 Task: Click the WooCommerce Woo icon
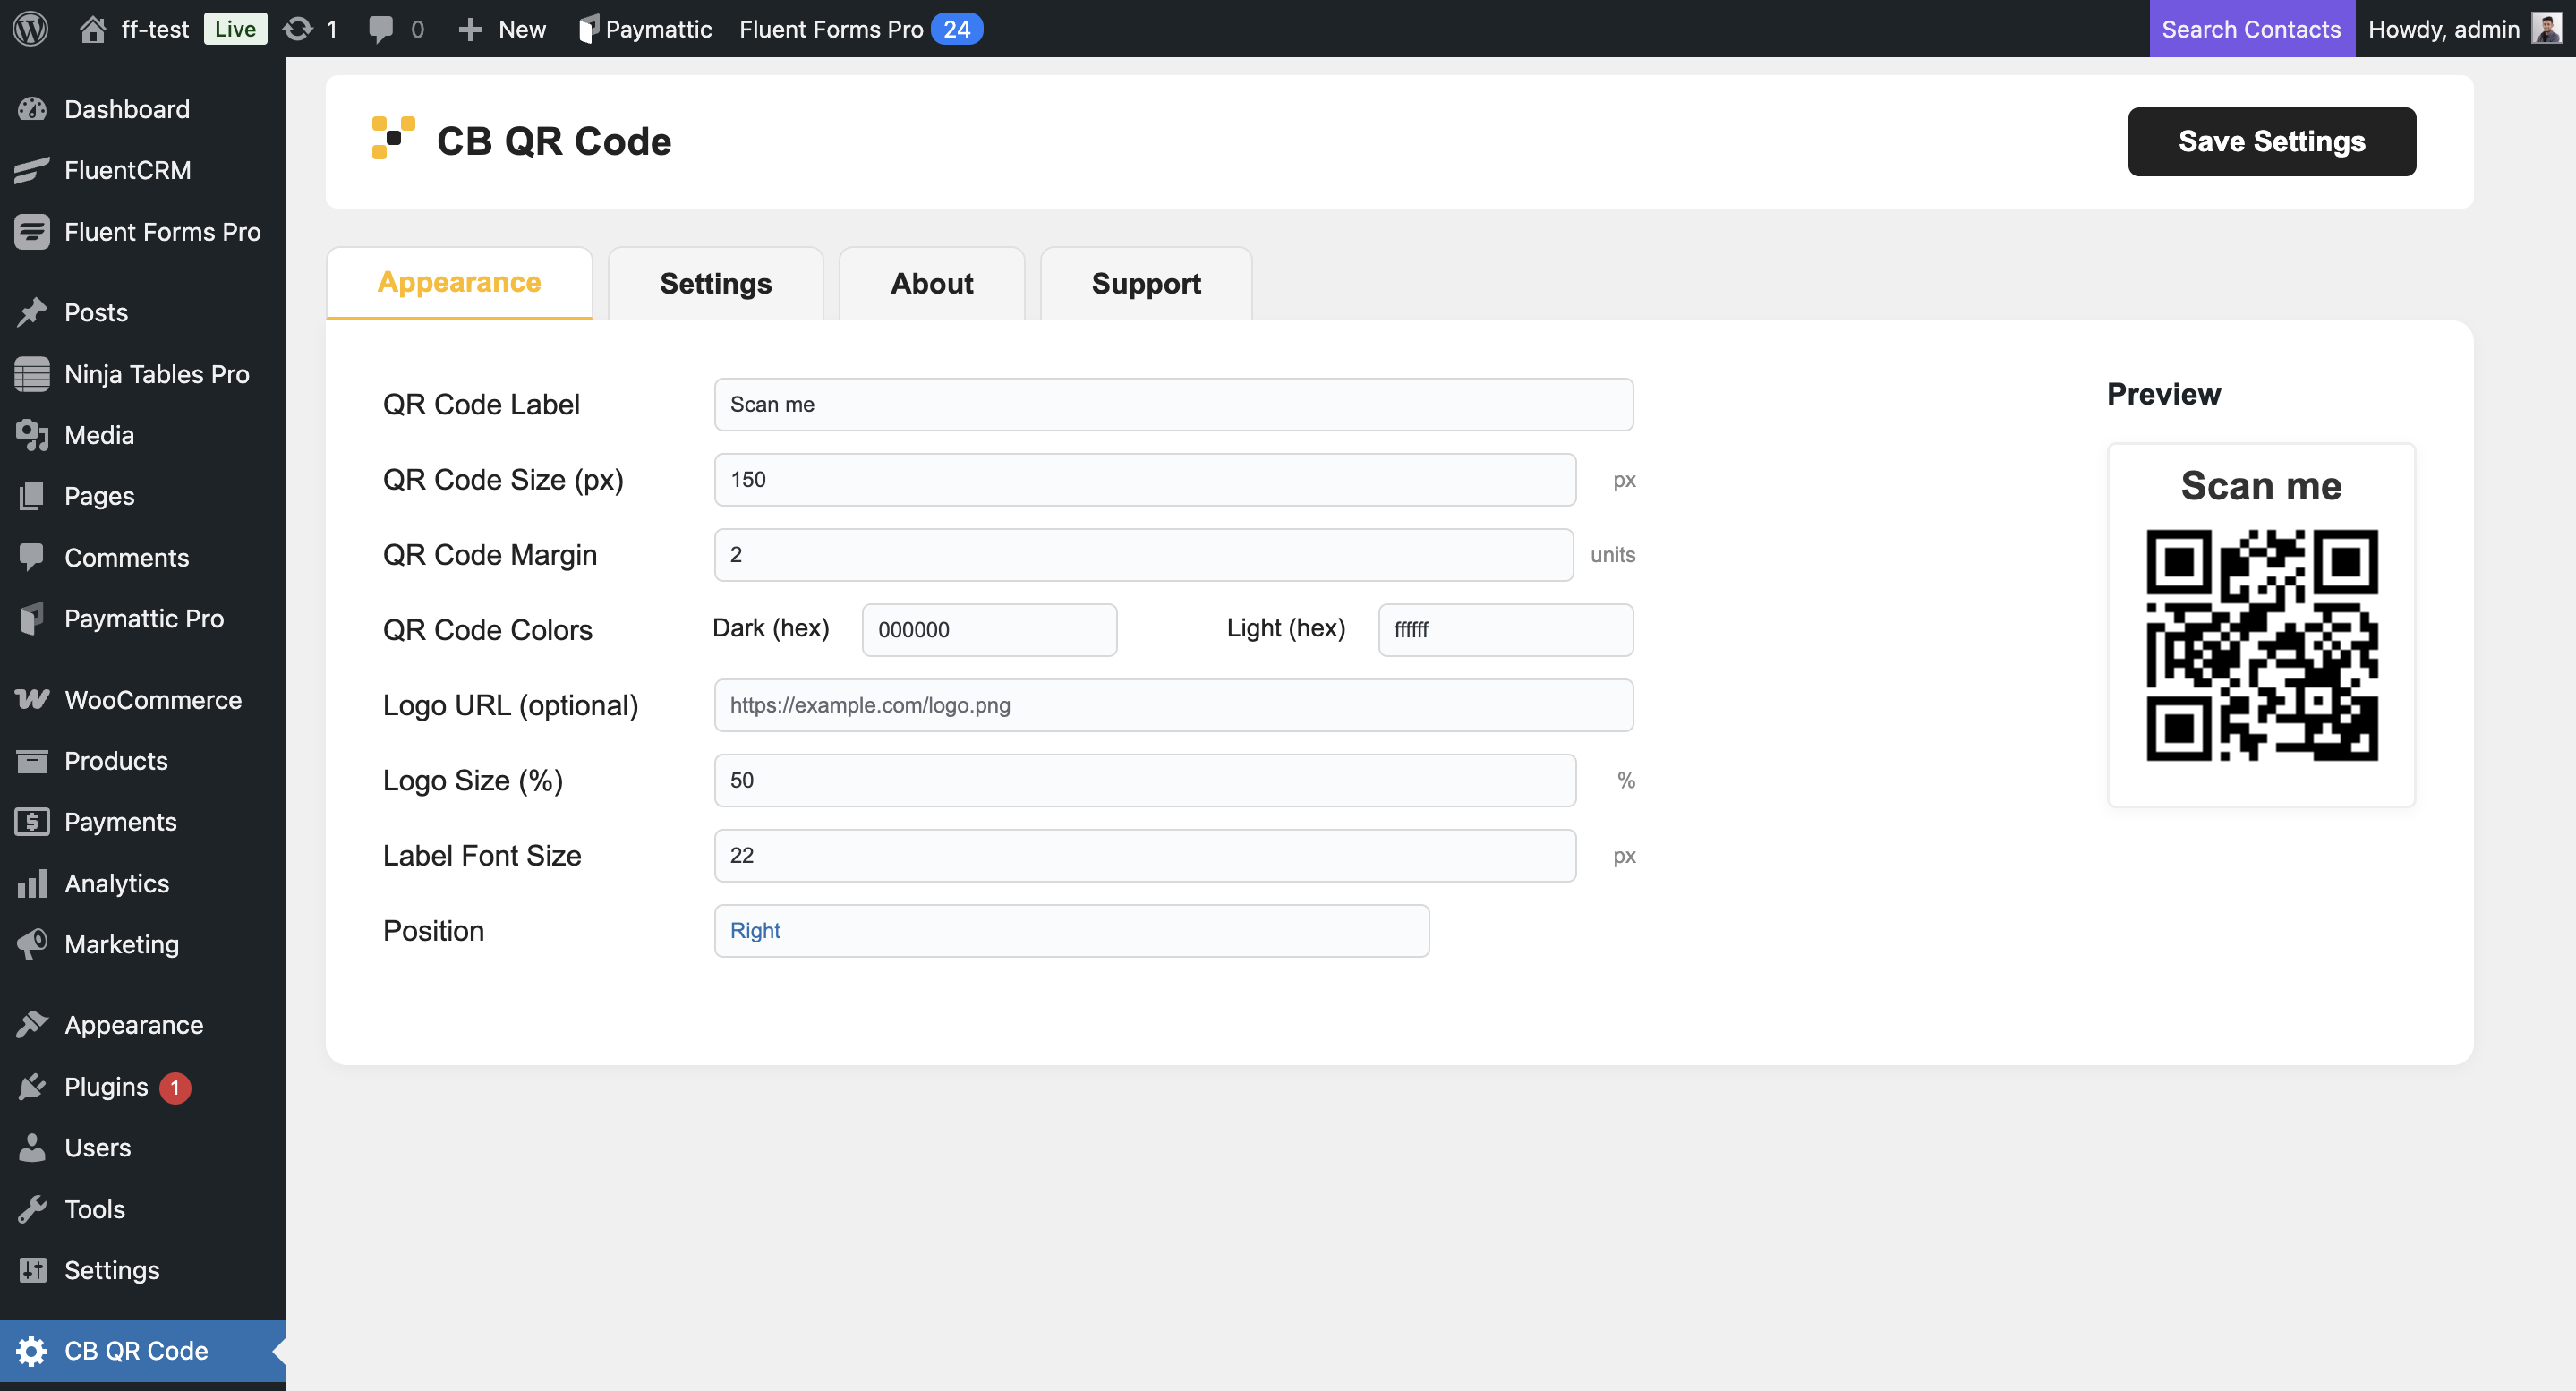point(32,699)
